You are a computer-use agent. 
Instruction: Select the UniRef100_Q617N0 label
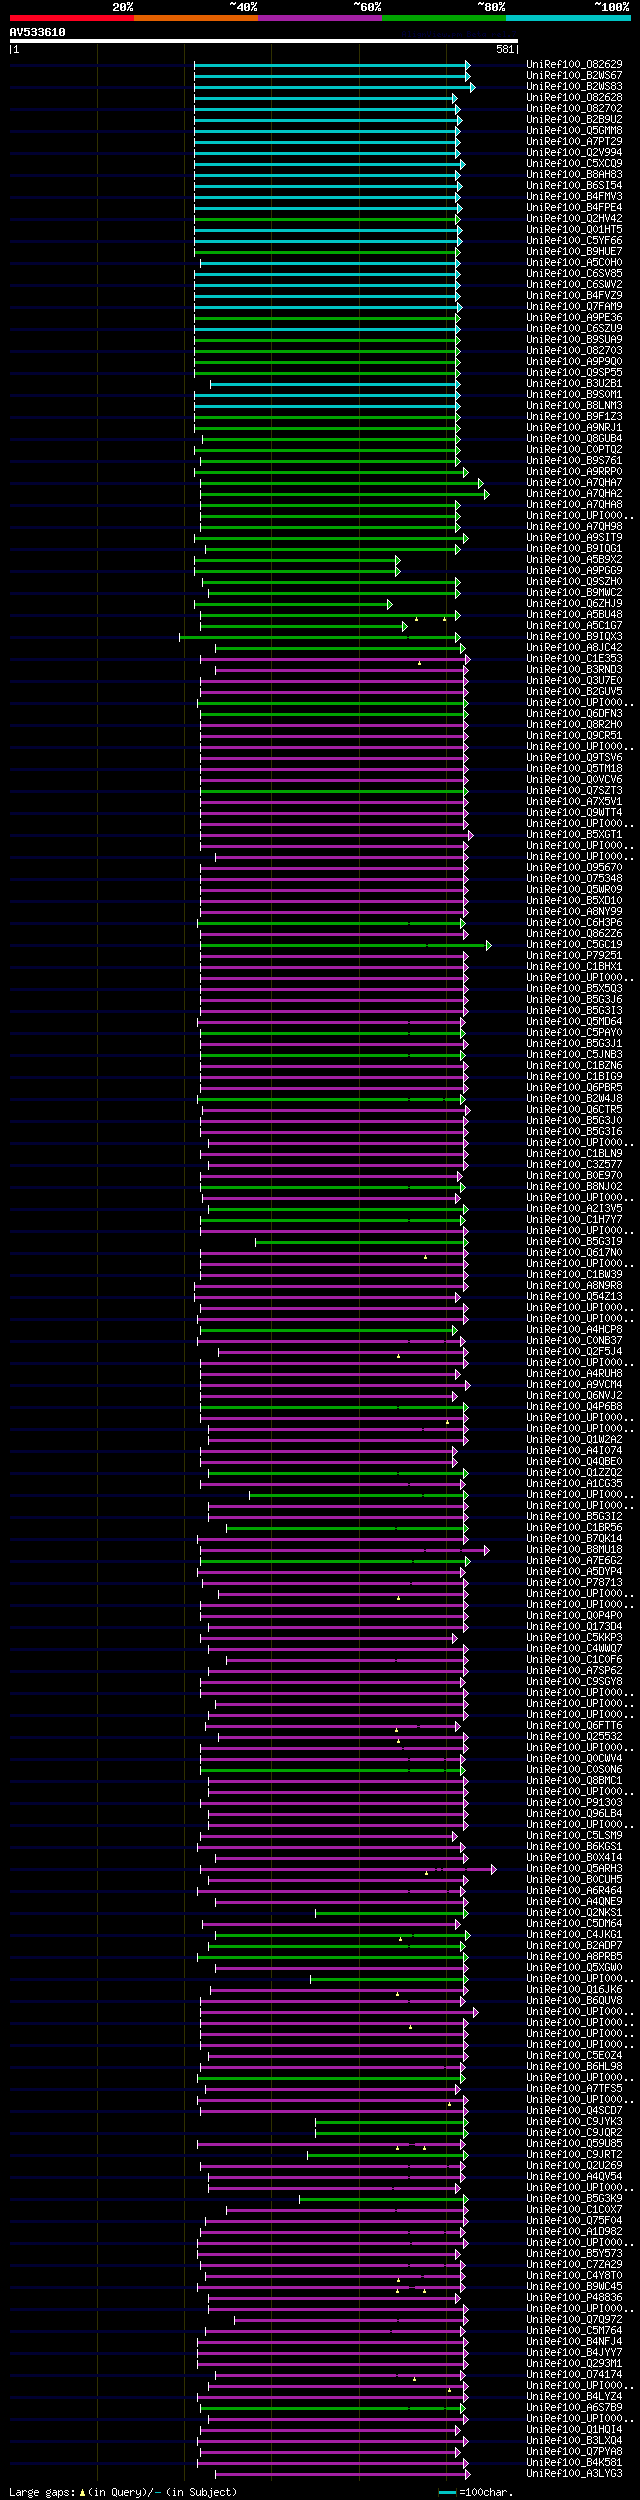tap(574, 1253)
